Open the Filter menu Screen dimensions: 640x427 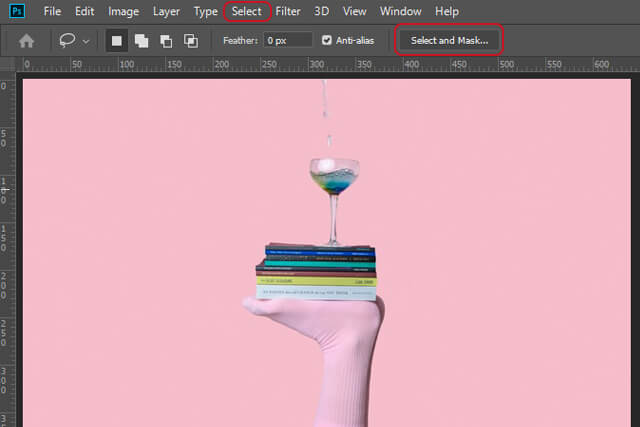pyautogui.click(x=288, y=11)
